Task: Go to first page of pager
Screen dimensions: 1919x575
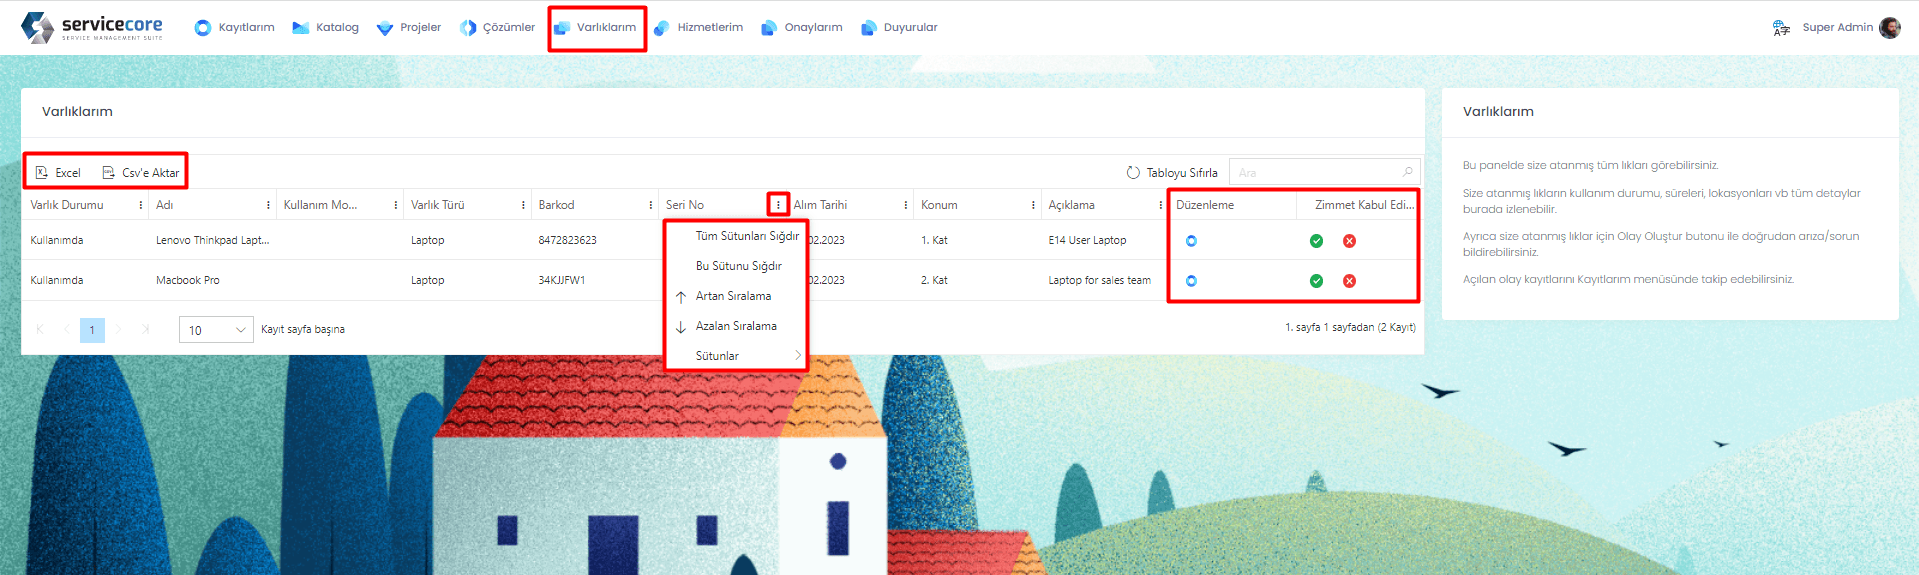Action: (x=40, y=329)
